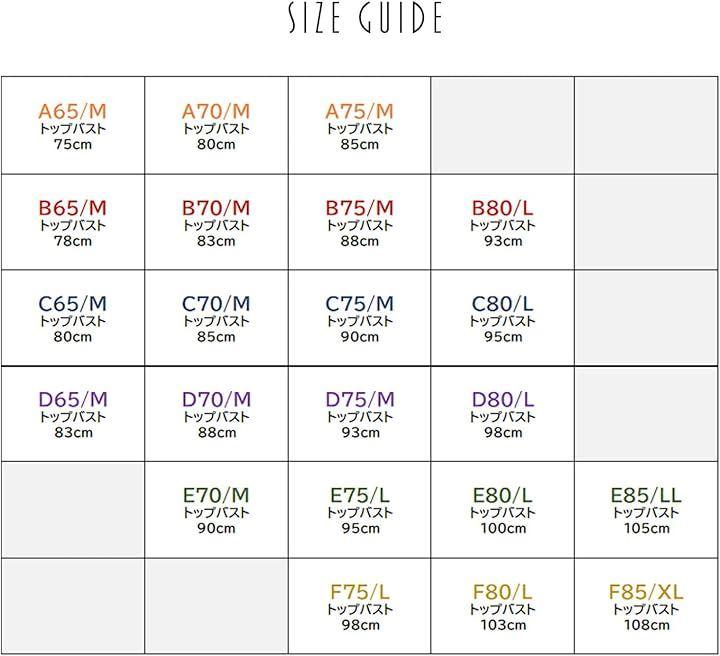Click the E80/L 100cm cell
This screenshot has height=656, width=720.
point(503,510)
